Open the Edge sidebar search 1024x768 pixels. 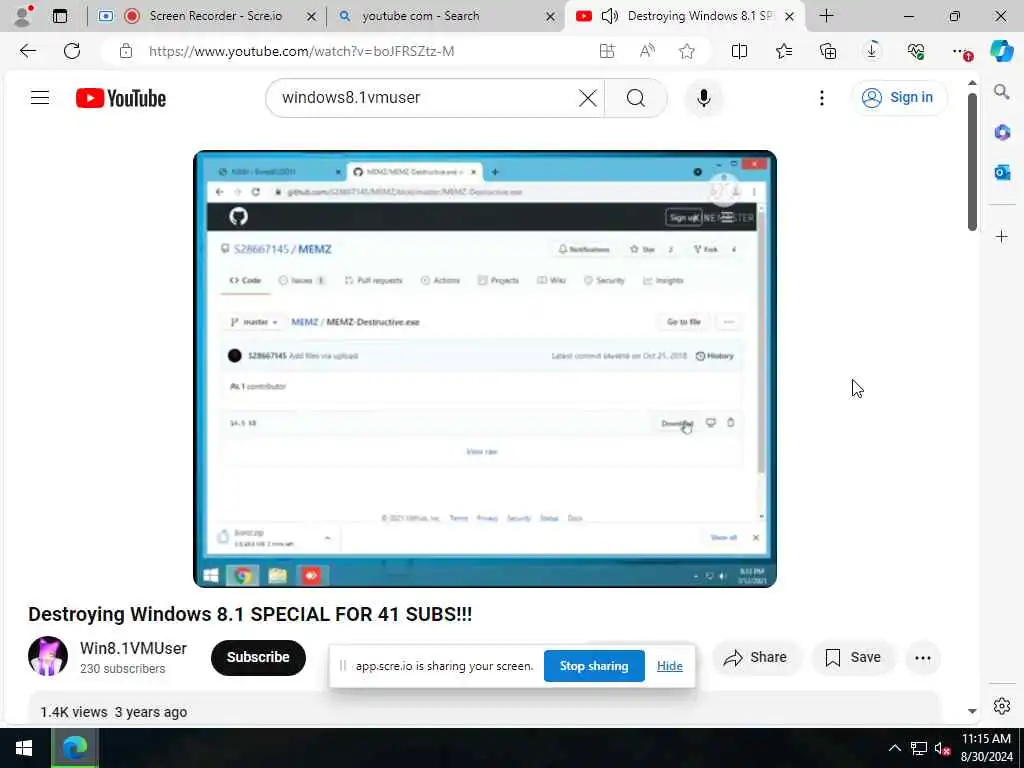(1002, 92)
